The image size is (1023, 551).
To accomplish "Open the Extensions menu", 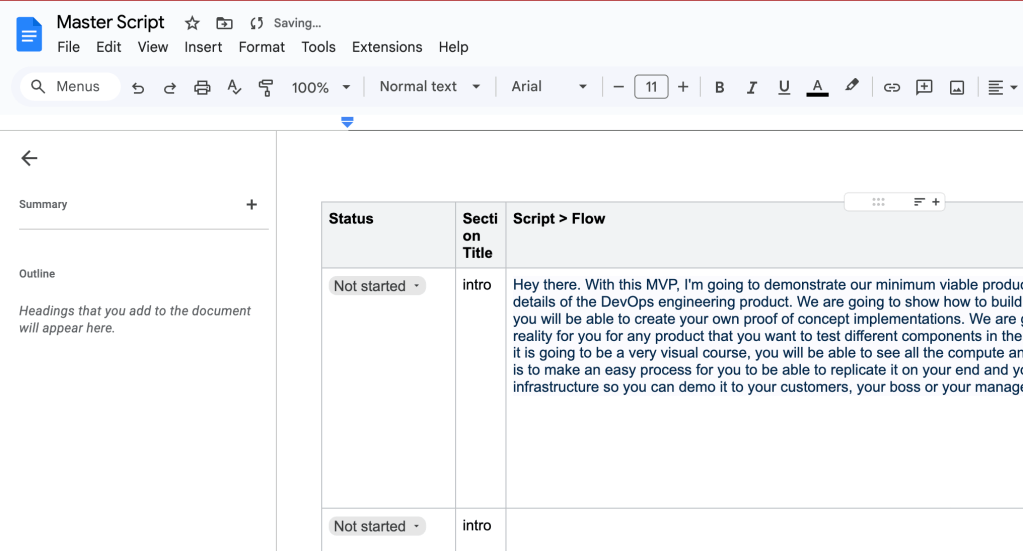I will [387, 48].
